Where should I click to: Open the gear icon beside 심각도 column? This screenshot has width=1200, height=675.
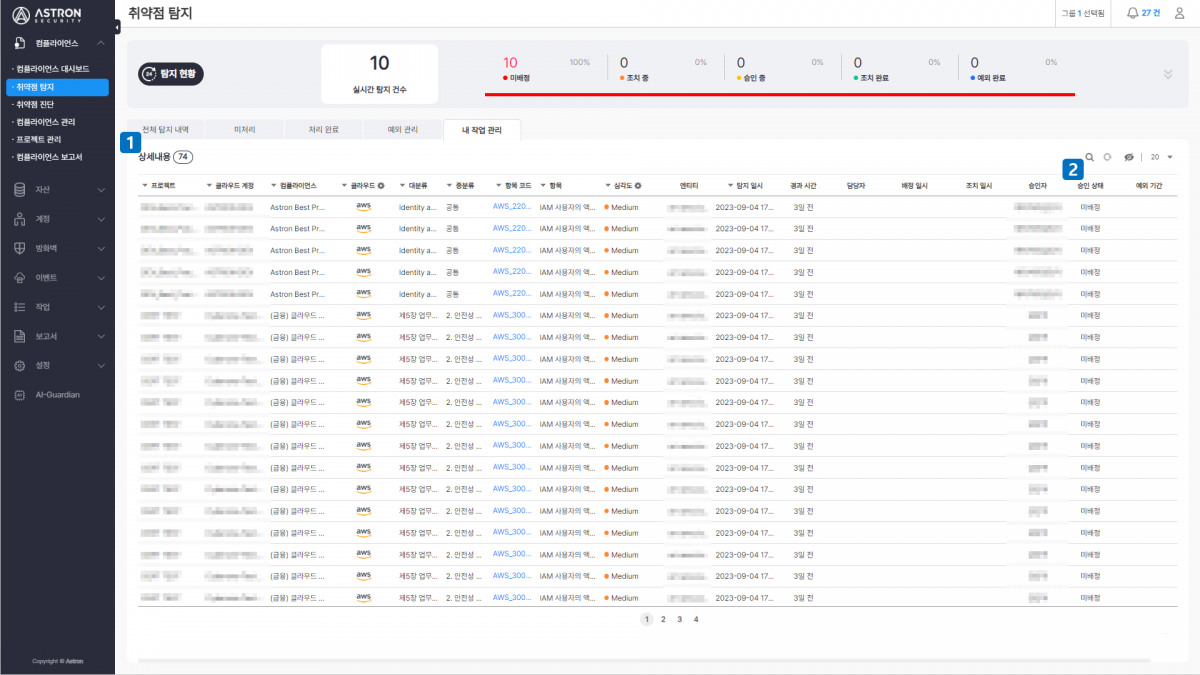[x=638, y=186]
